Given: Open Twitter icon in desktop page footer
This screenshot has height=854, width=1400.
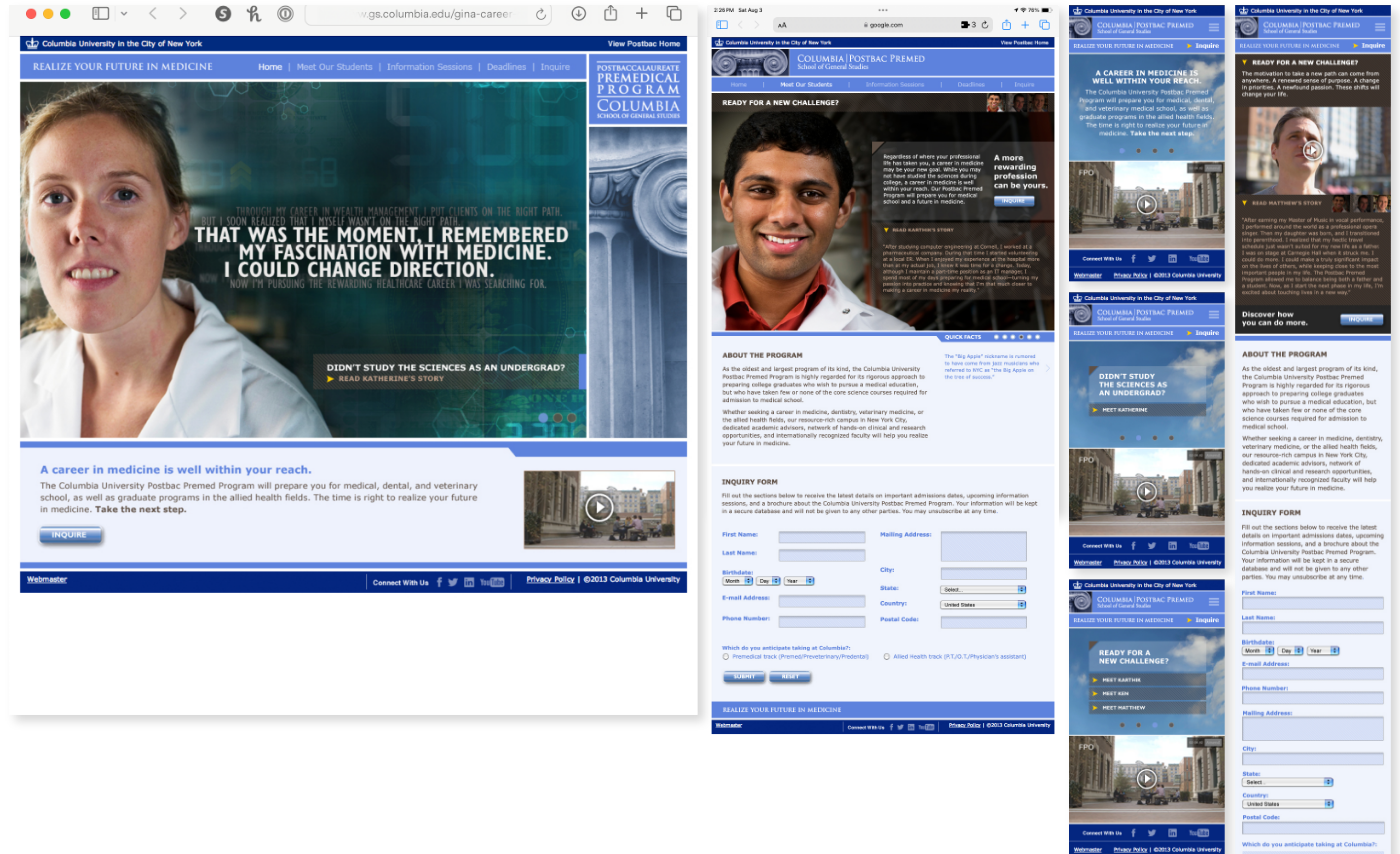Looking at the screenshot, I should pyautogui.click(x=453, y=582).
